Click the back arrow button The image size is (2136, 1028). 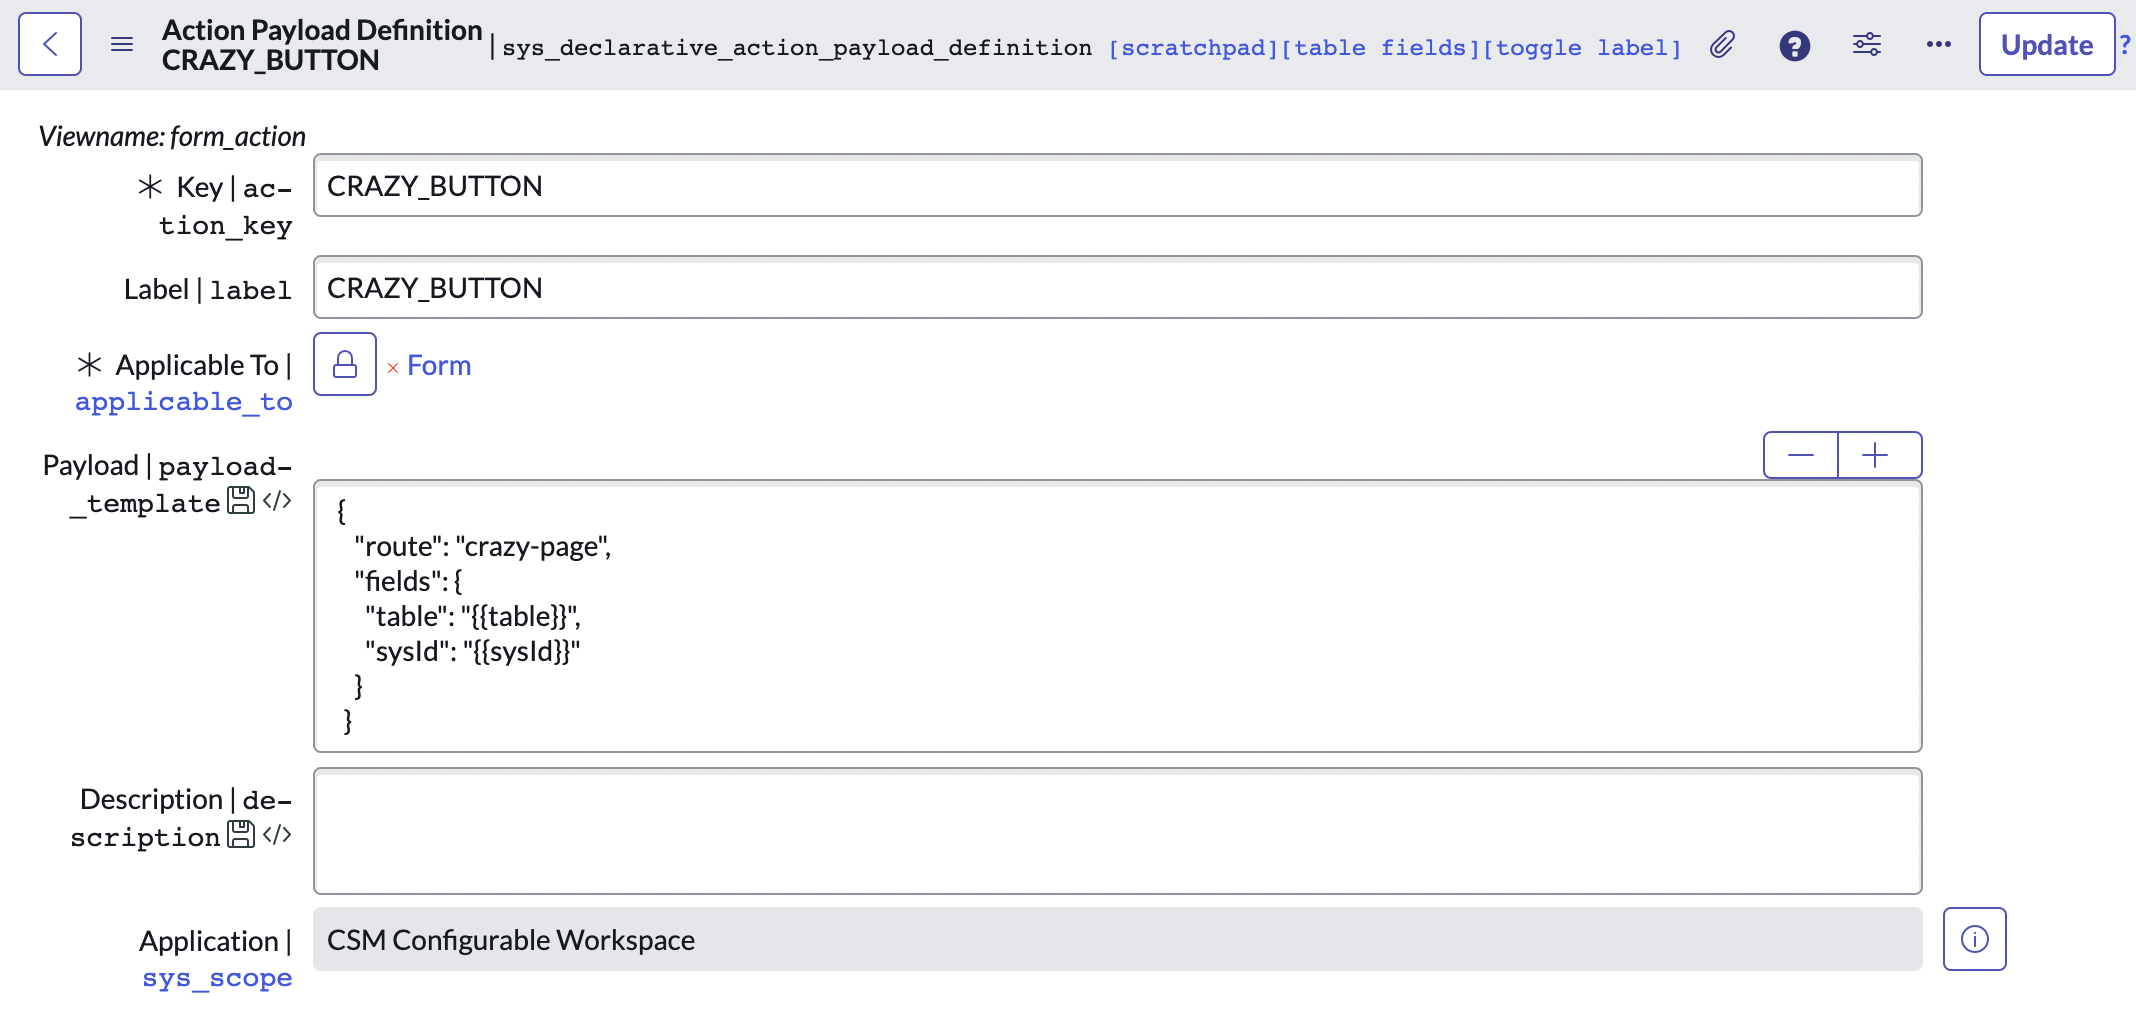(x=50, y=44)
